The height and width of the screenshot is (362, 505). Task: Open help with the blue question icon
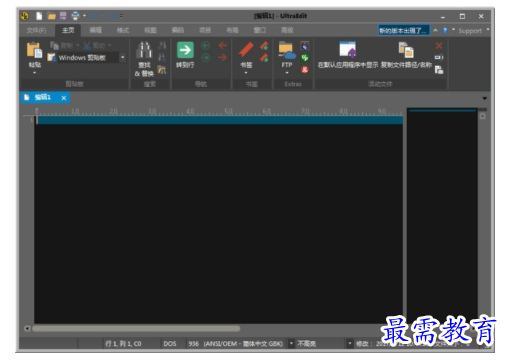click(445, 30)
